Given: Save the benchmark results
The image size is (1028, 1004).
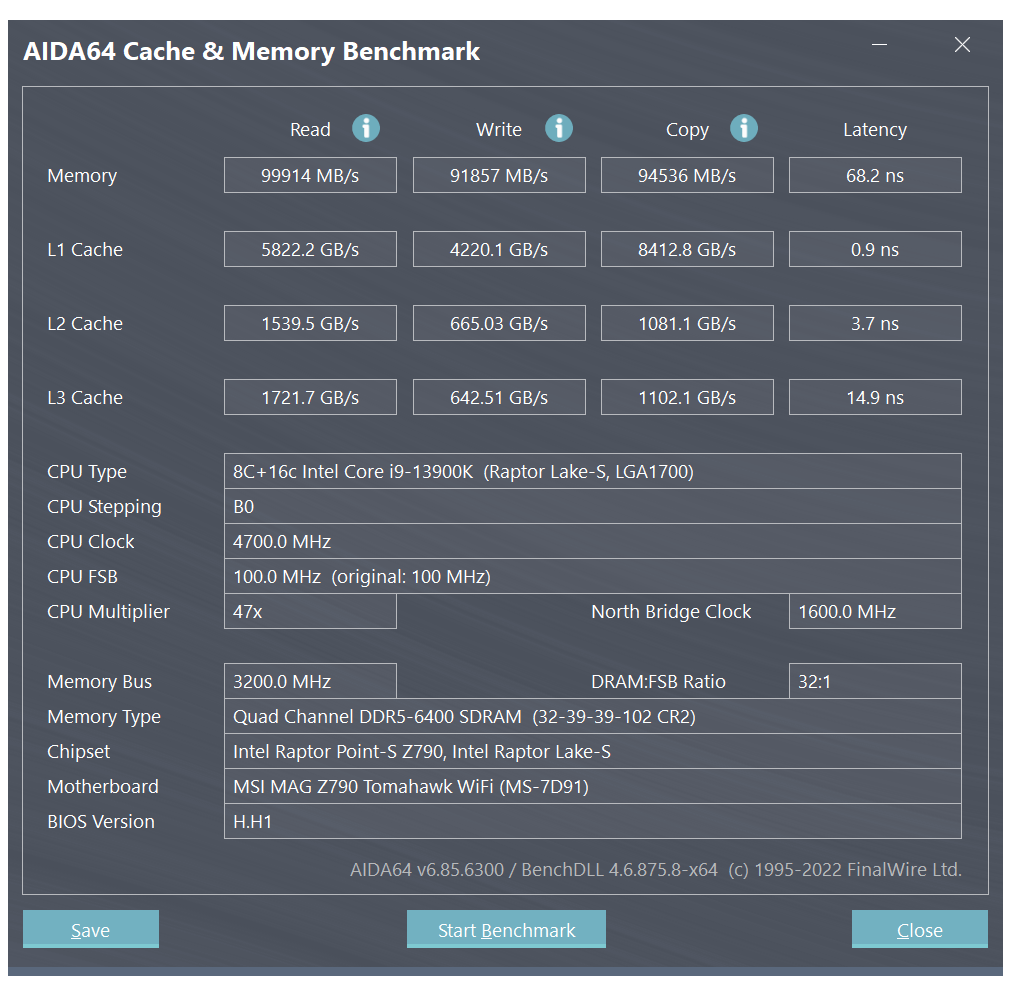Looking at the screenshot, I should pos(90,929).
